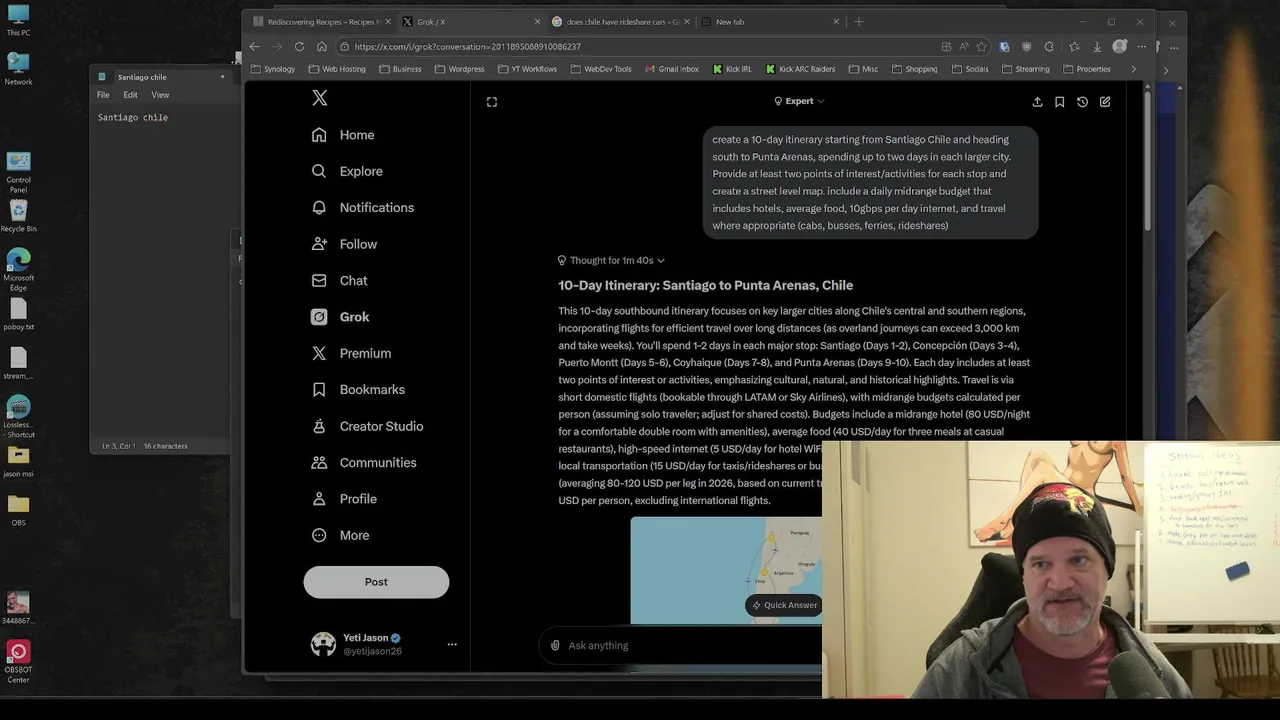Viewport: 1280px width, 720px height.
Task: Click Yeti Jason profile avatar
Action: click(x=323, y=644)
